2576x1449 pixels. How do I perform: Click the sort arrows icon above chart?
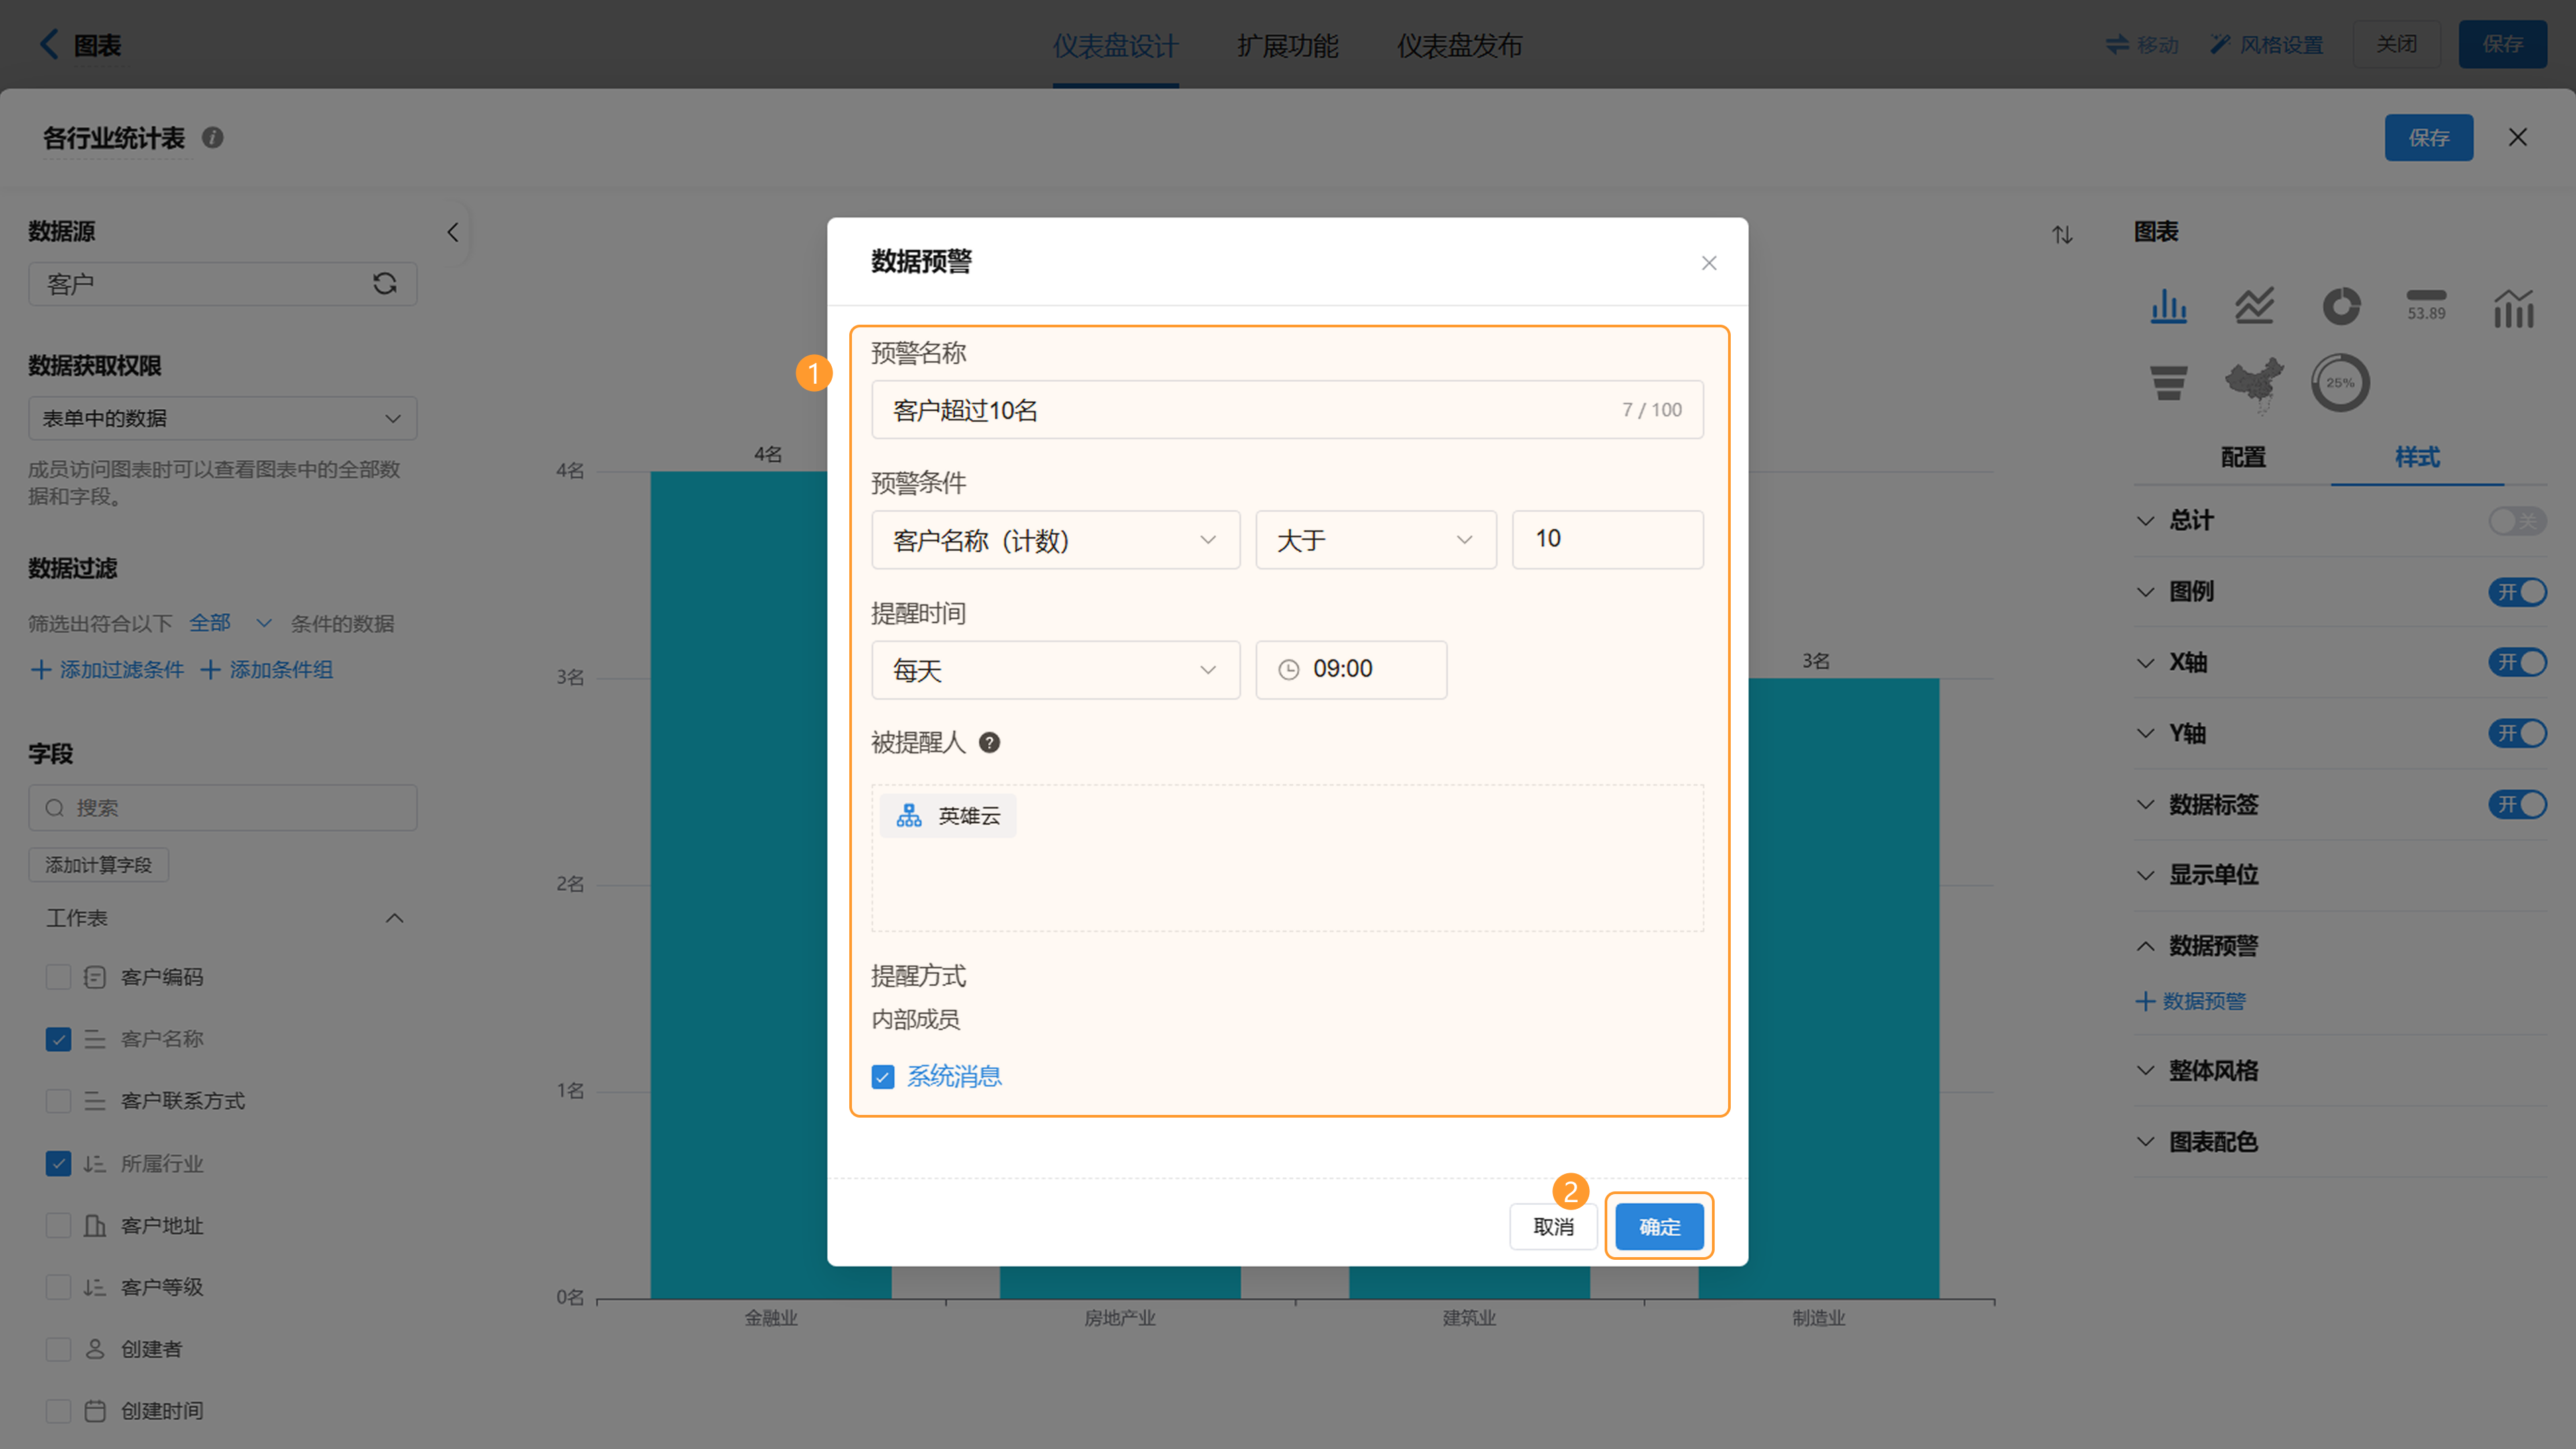point(2062,235)
